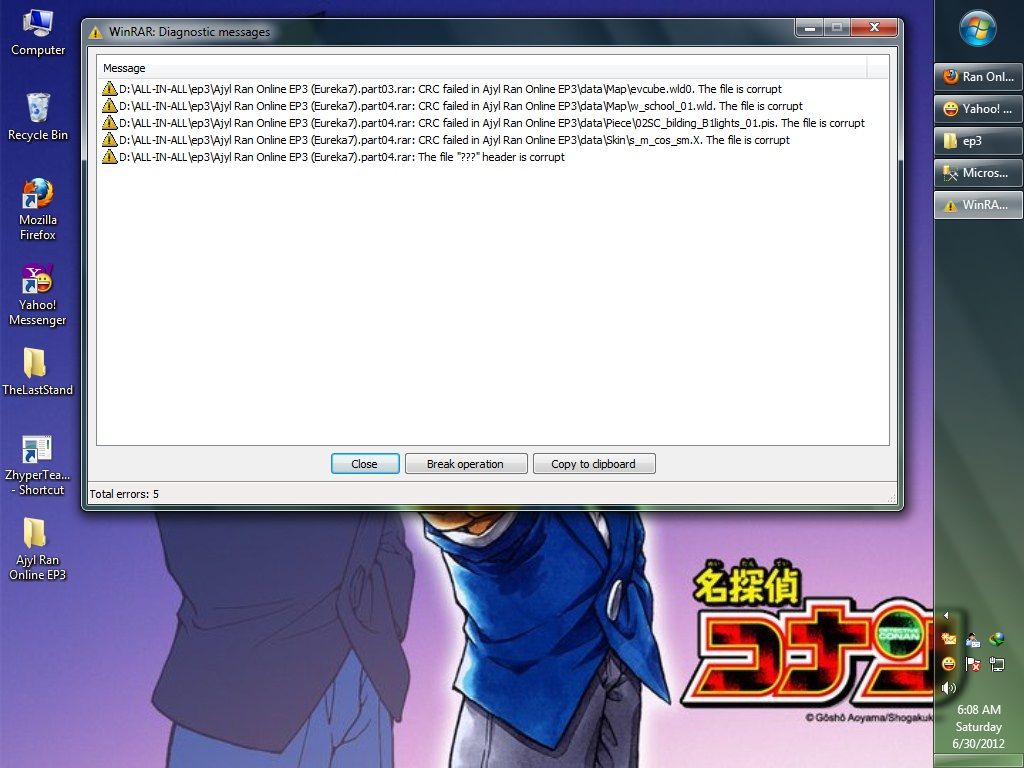Switch to Ran Online Firefox taskbar item
The width and height of the screenshot is (1024, 768).
tap(978, 77)
